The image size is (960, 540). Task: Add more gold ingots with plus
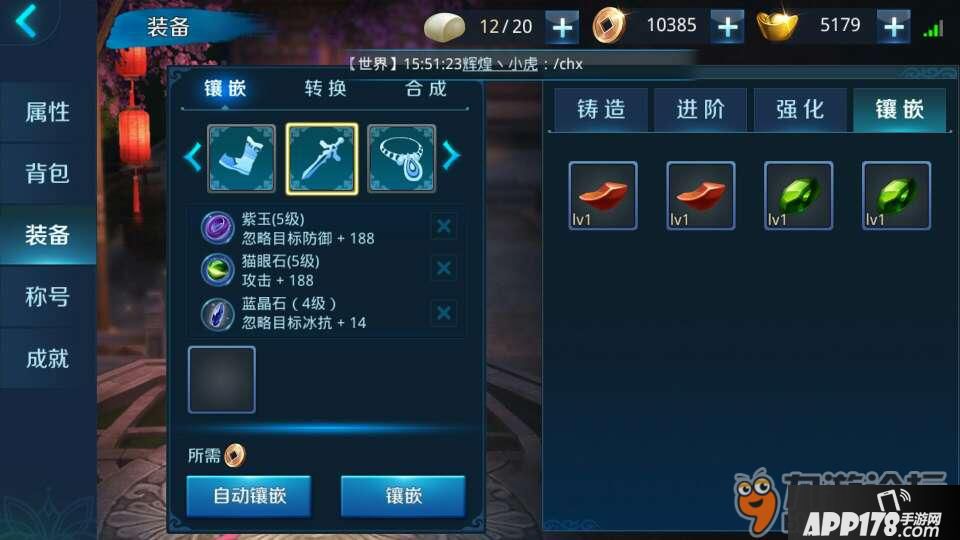click(893, 27)
